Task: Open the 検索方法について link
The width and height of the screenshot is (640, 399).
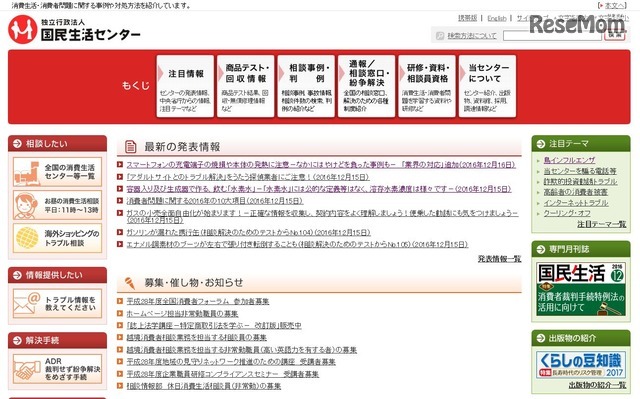Action: point(472,36)
